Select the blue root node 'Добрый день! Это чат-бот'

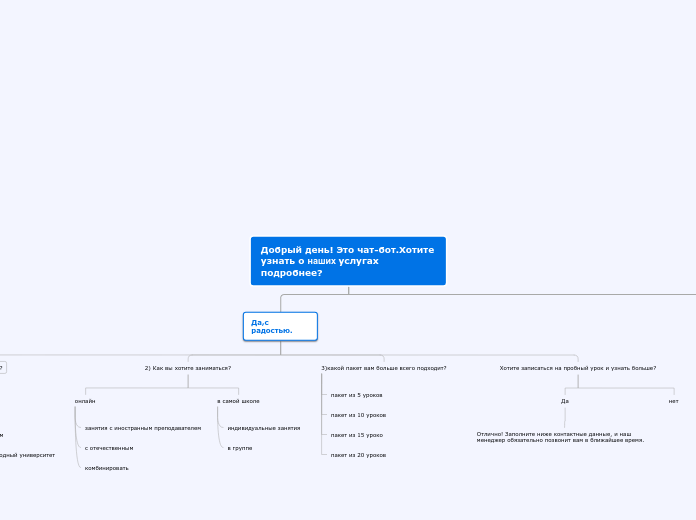(348, 261)
